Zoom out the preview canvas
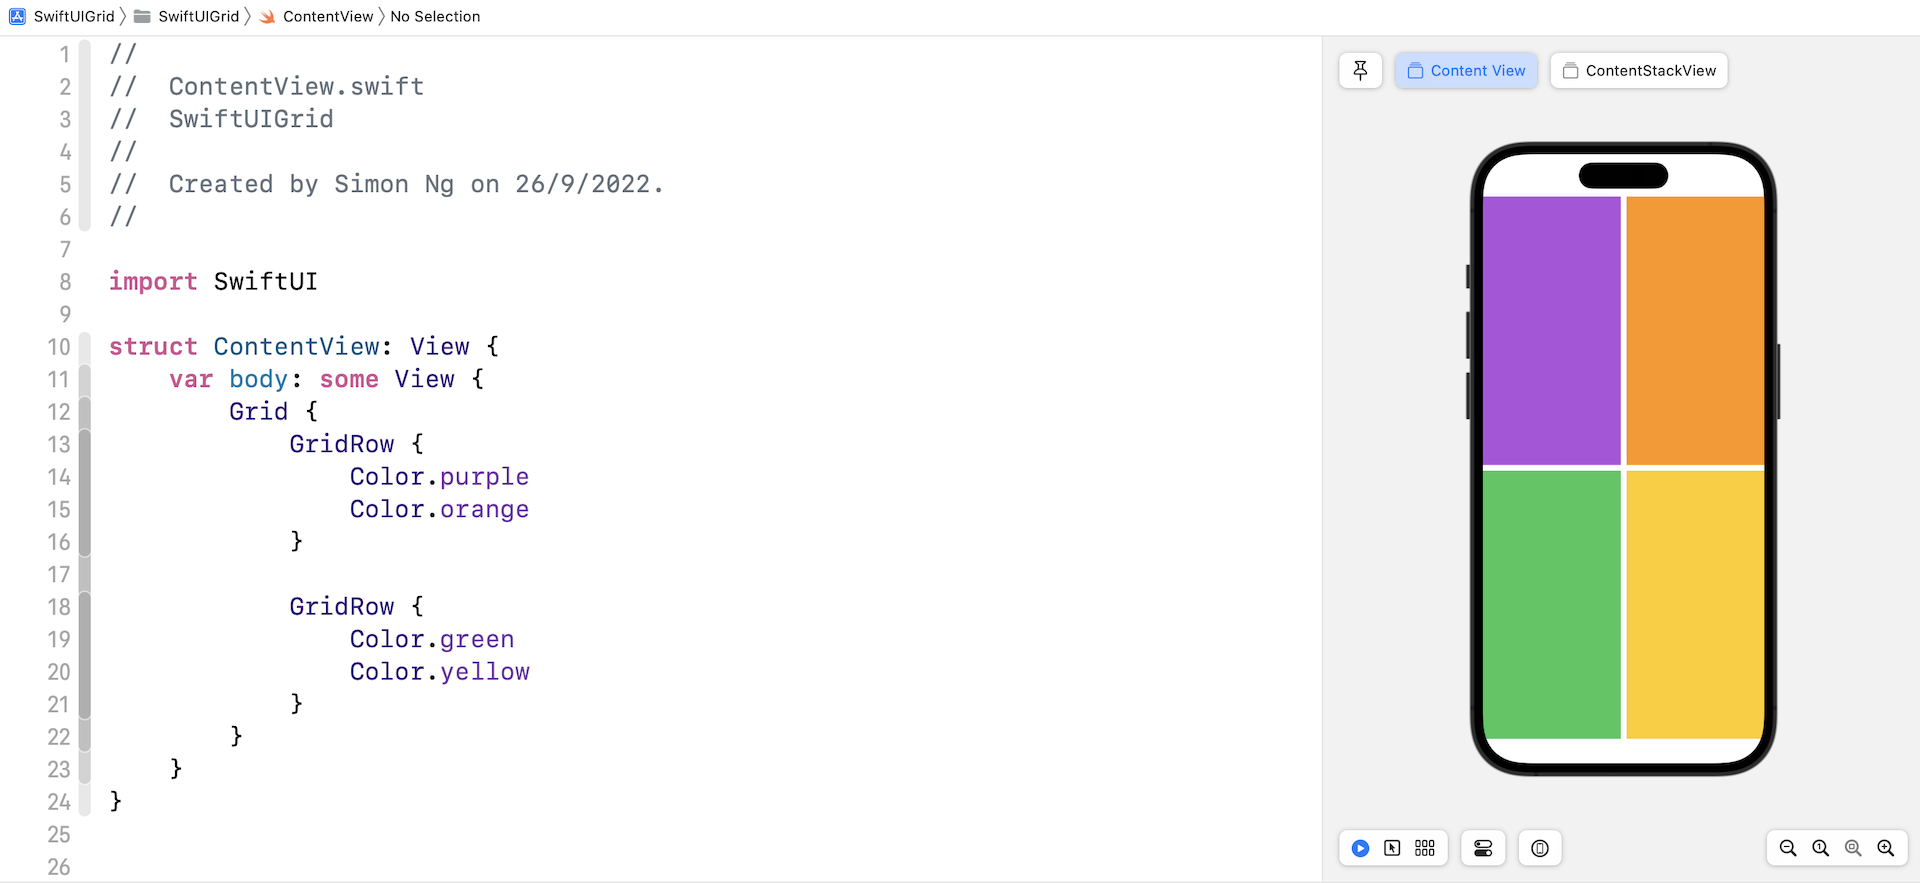Viewport: 1920px width, 883px height. coord(1788,848)
